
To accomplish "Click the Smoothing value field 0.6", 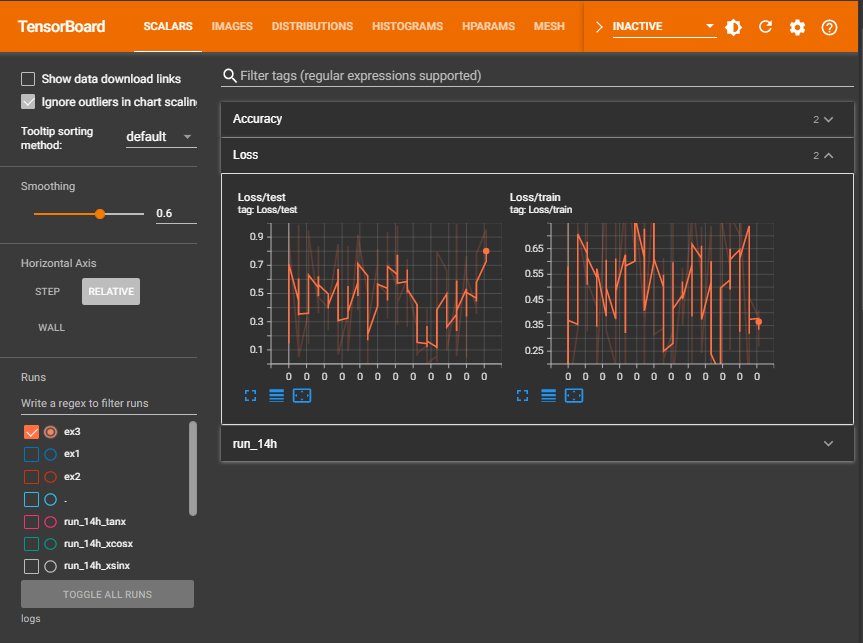I will click(x=176, y=213).
